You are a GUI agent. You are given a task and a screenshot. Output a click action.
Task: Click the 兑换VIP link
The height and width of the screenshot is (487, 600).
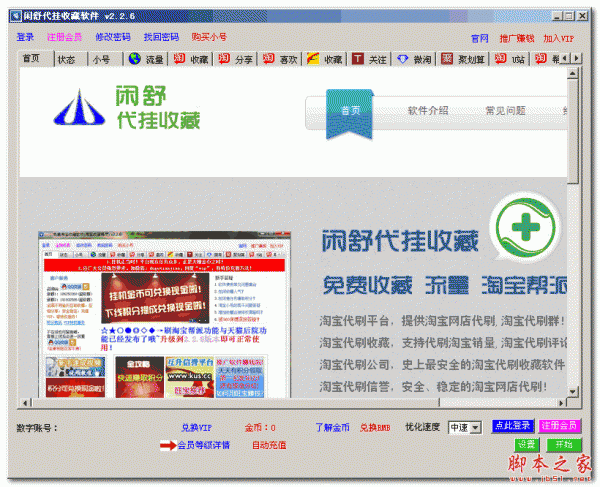click(197, 428)
